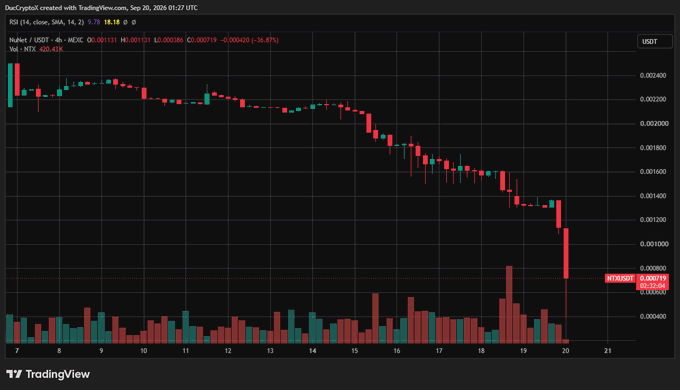Click date label 21 on time axis

tap(608, 351)
